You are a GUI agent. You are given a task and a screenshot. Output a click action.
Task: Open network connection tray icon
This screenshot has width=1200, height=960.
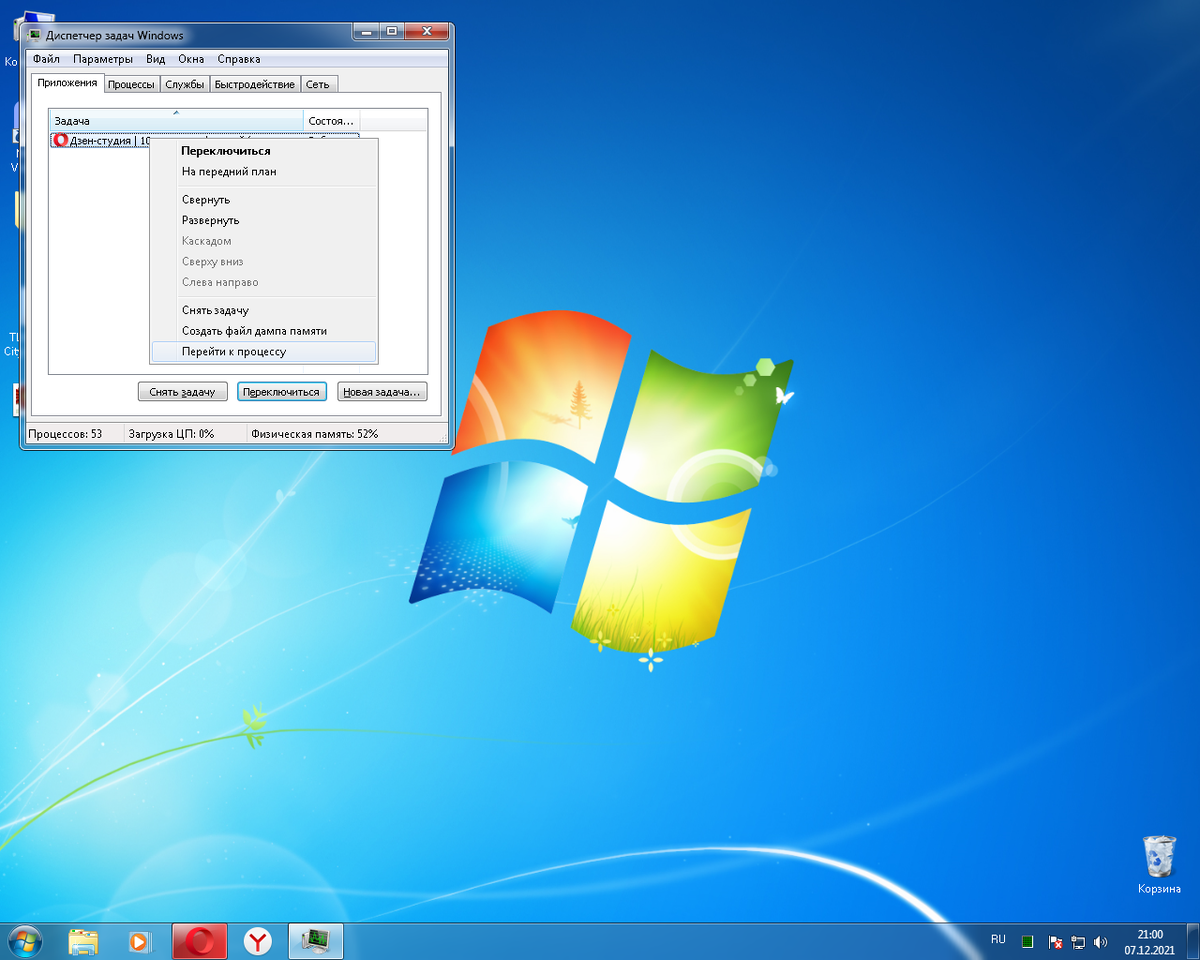1078,941
